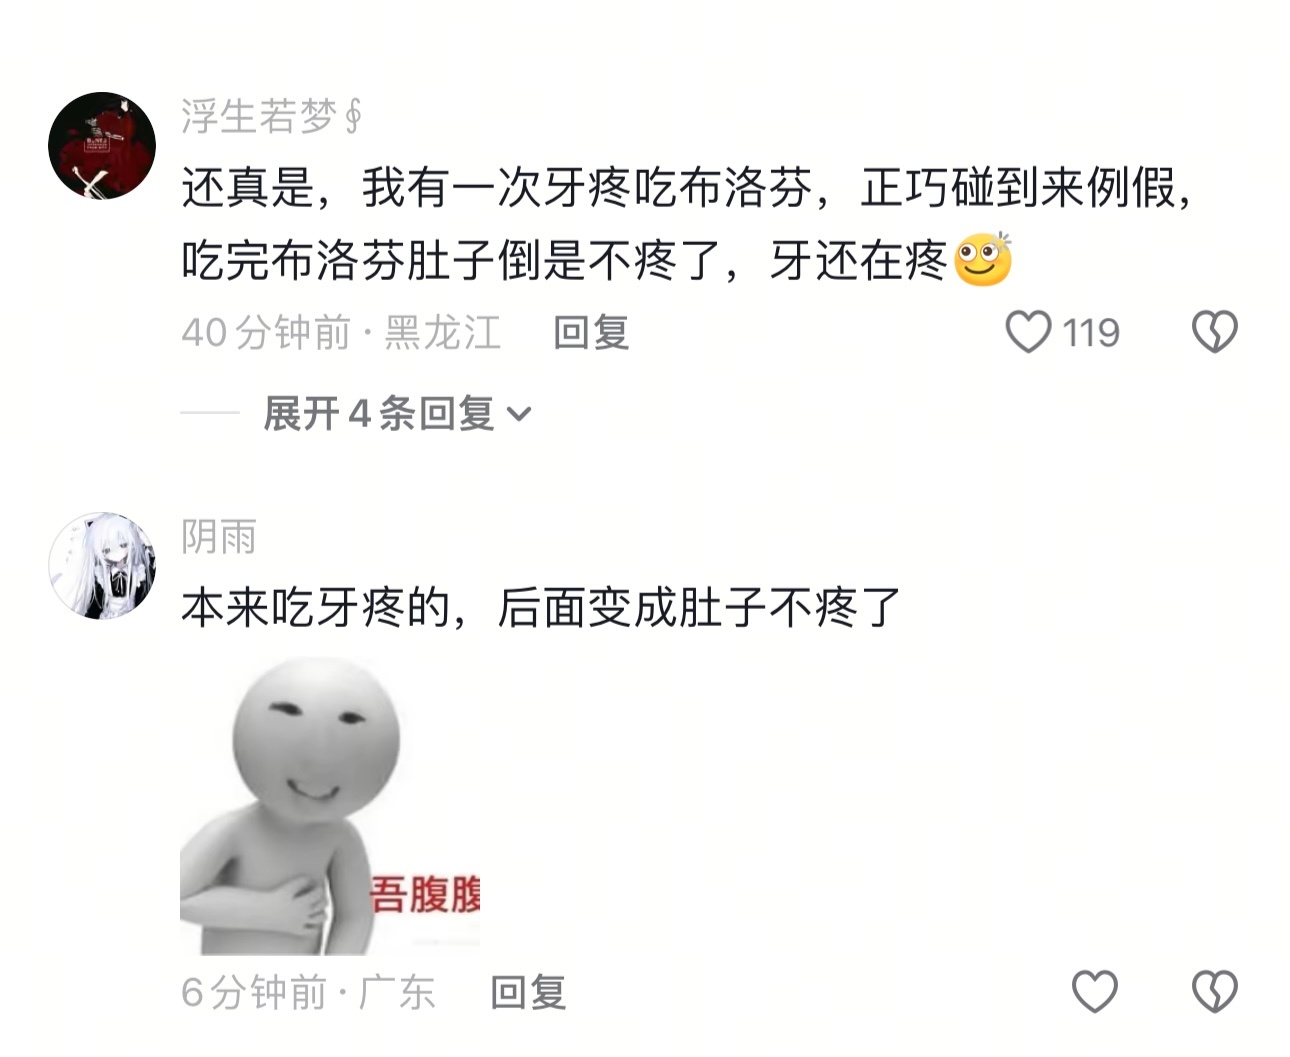Expand the 4 replies under first comment
The height and width of the screenshot is (1057, 1290).
pos(396,413)
